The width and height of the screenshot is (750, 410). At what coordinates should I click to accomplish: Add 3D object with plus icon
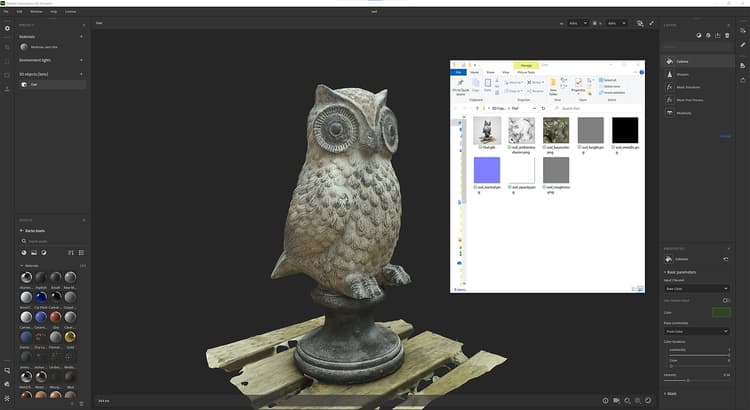coord(81,74)
